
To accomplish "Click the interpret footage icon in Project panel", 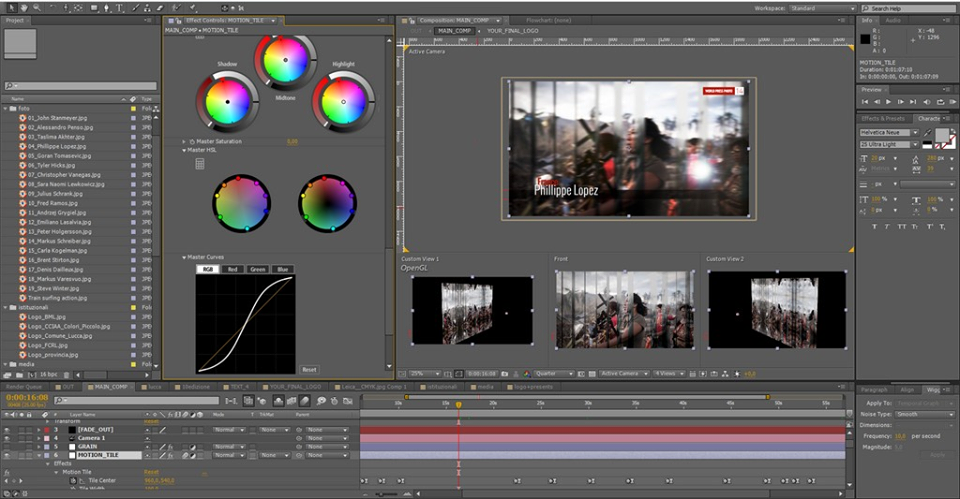I will tap(7, 375).
